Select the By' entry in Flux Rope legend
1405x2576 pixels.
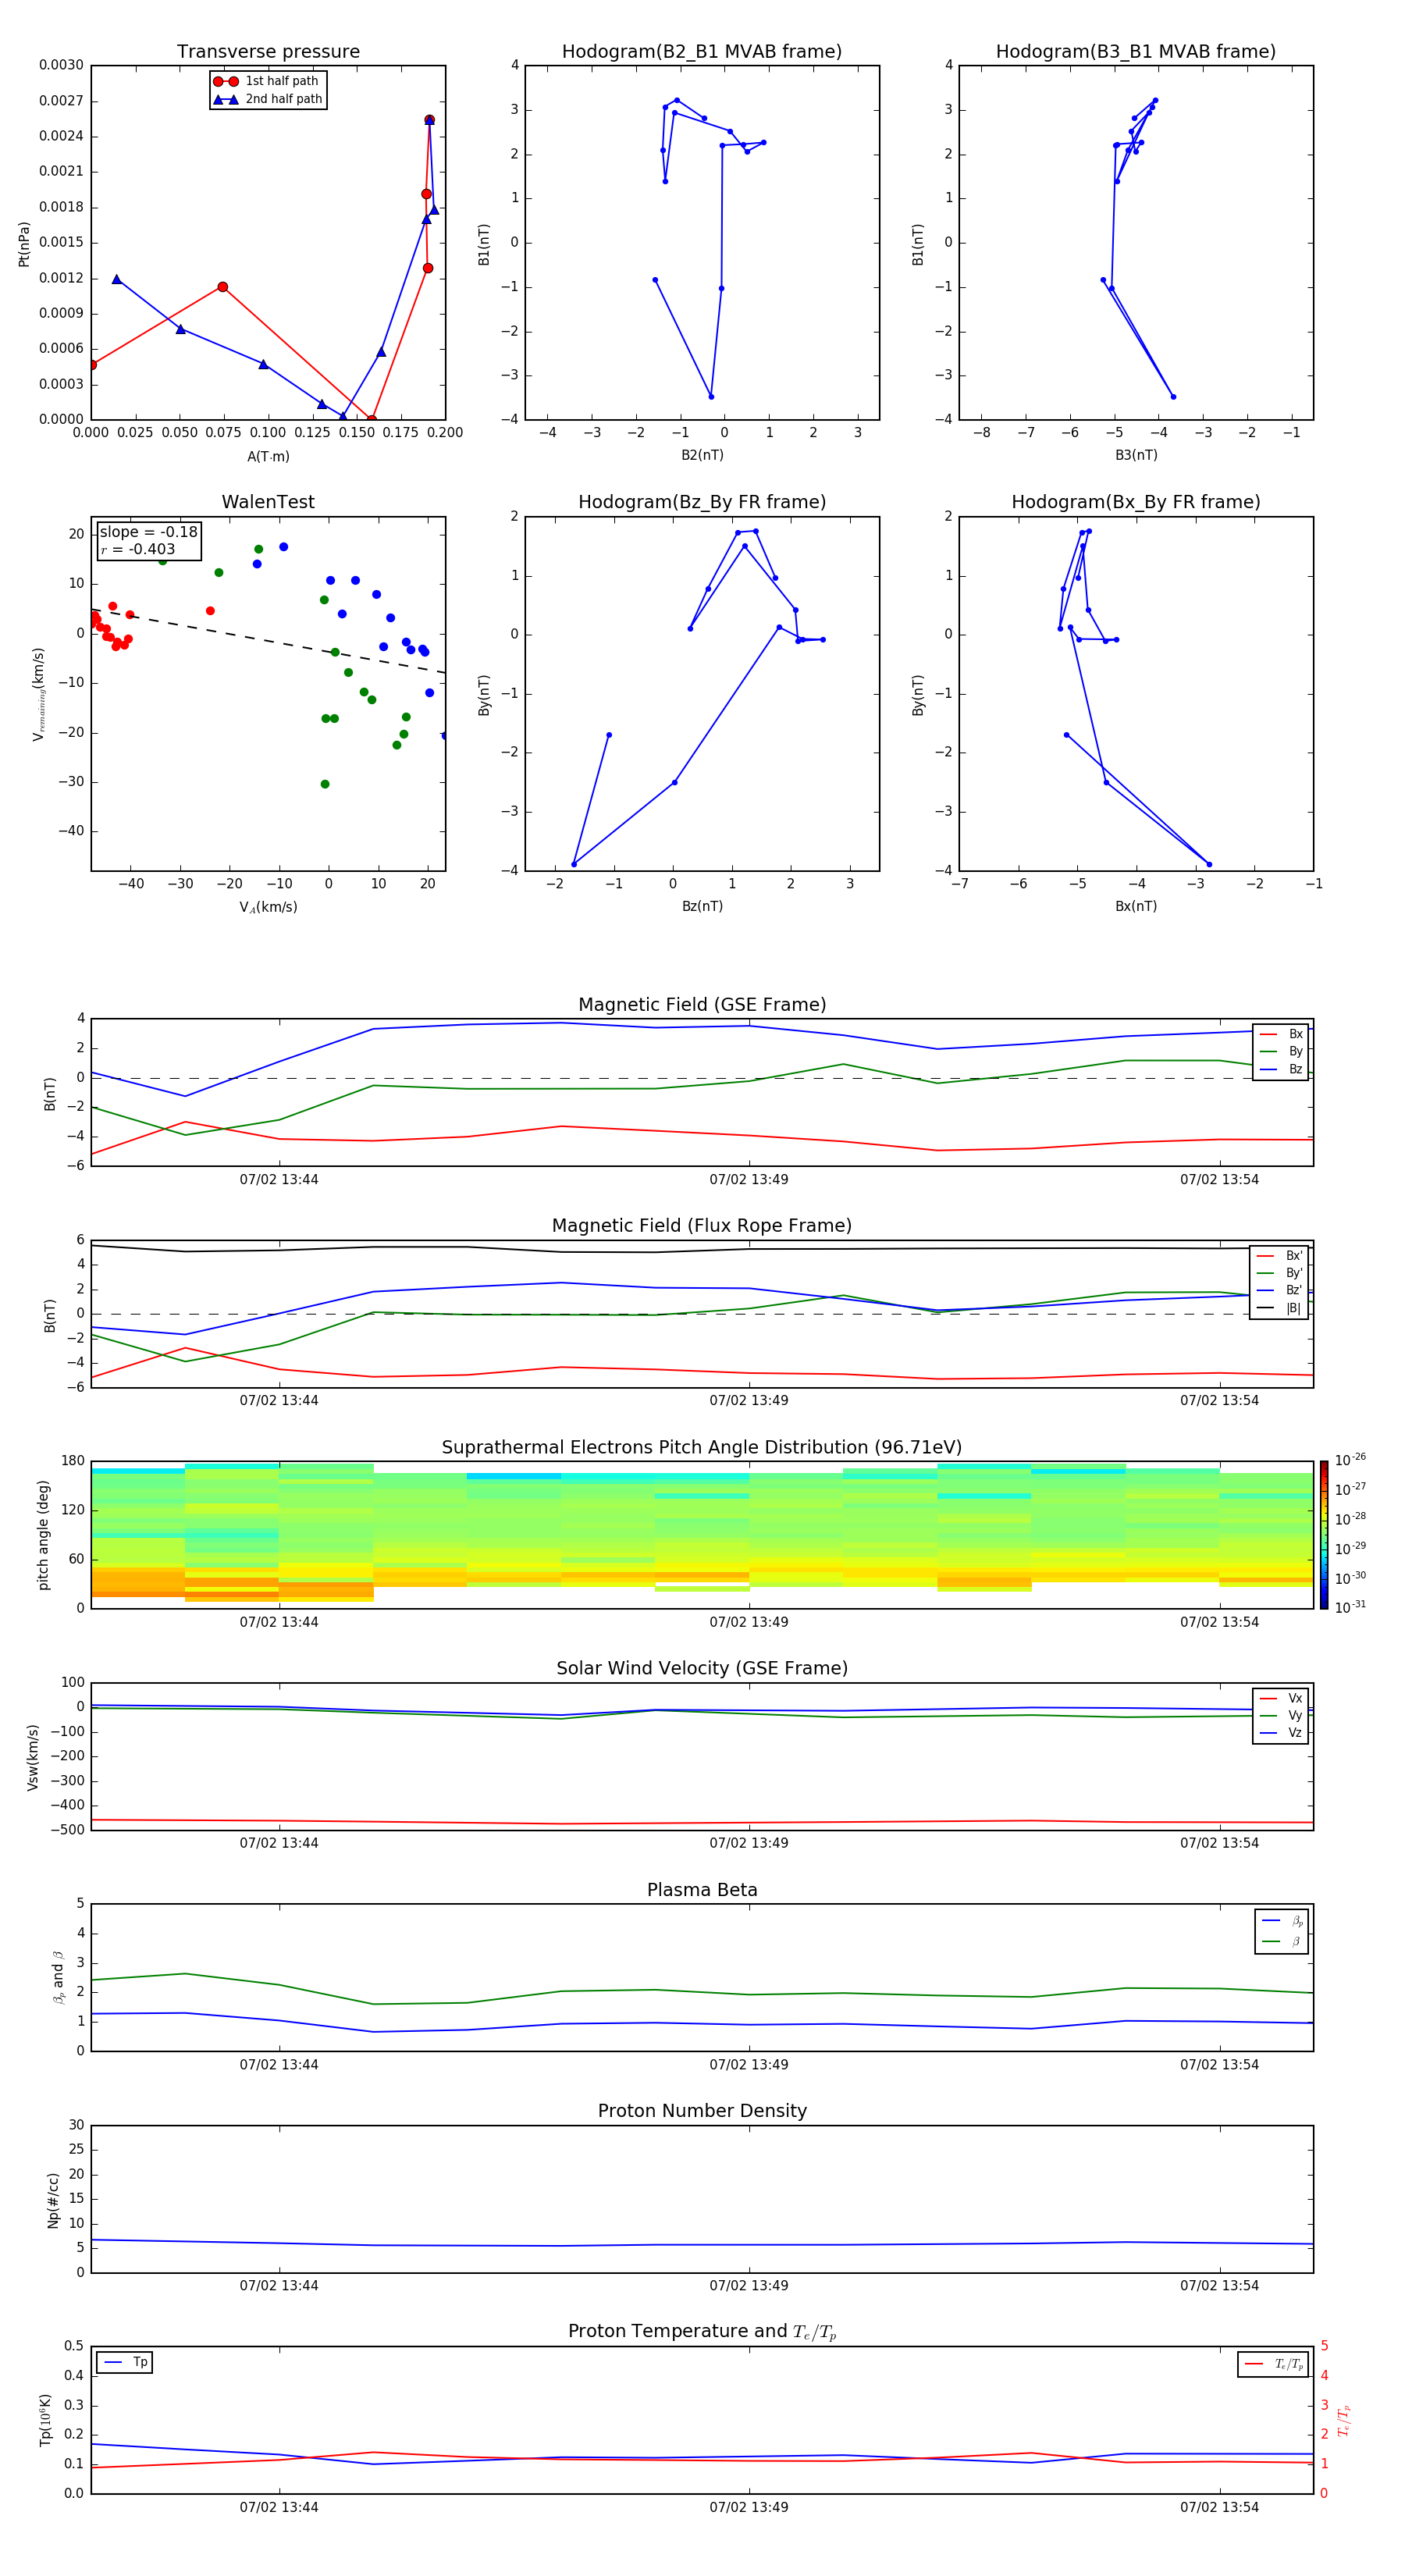pos(1279,1273)
